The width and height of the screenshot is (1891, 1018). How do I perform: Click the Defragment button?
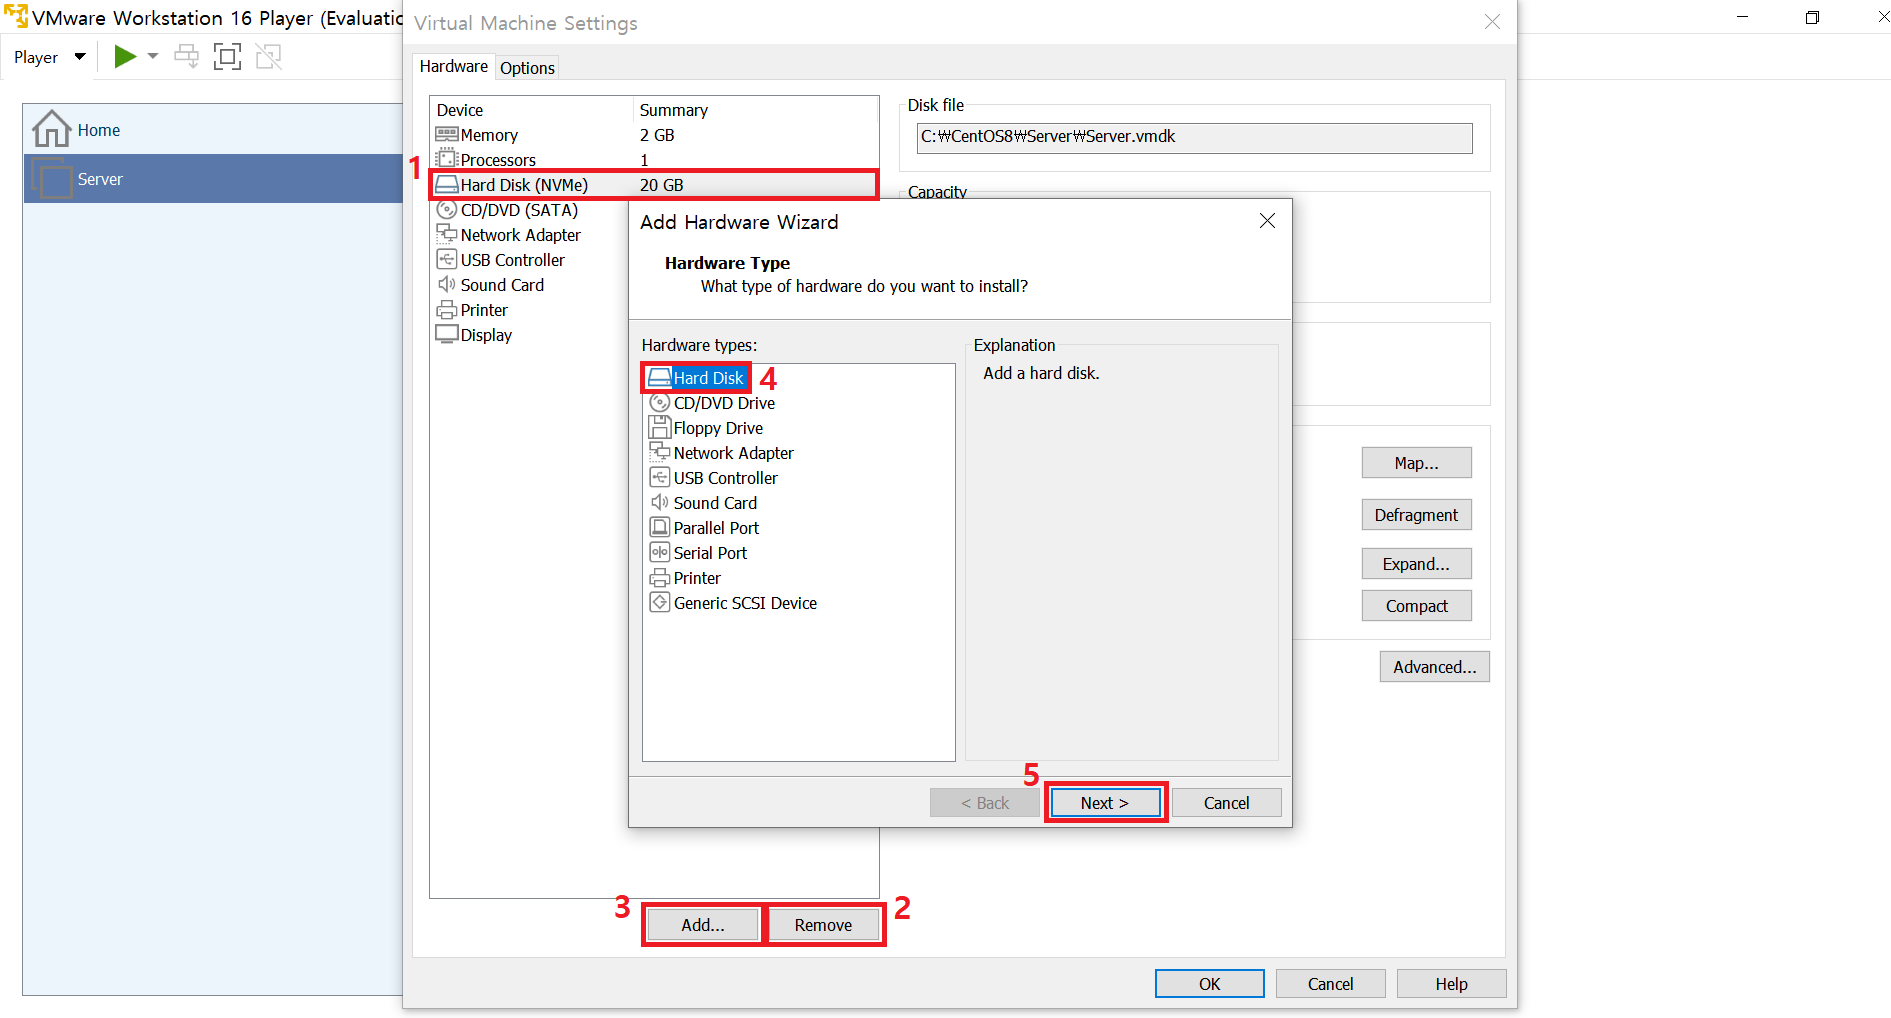[x=1416, y=514]
